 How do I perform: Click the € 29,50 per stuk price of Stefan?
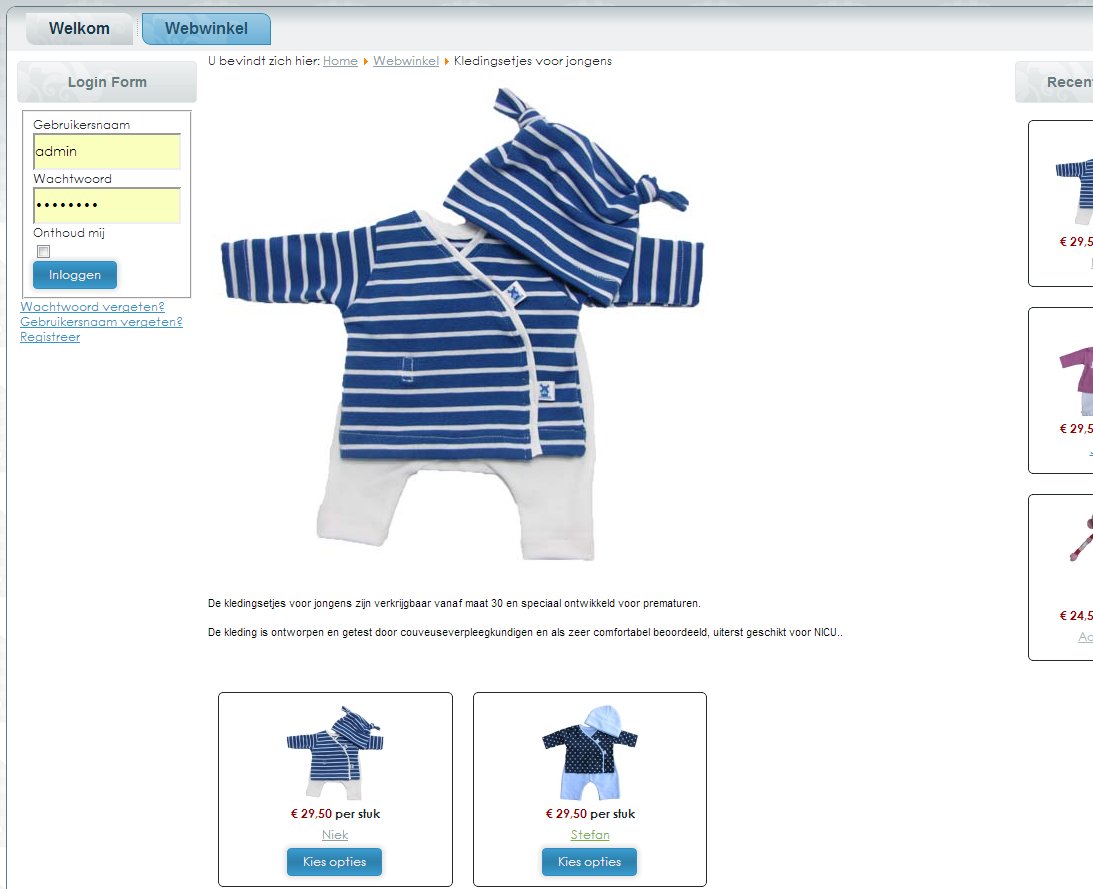coord(590,814)
